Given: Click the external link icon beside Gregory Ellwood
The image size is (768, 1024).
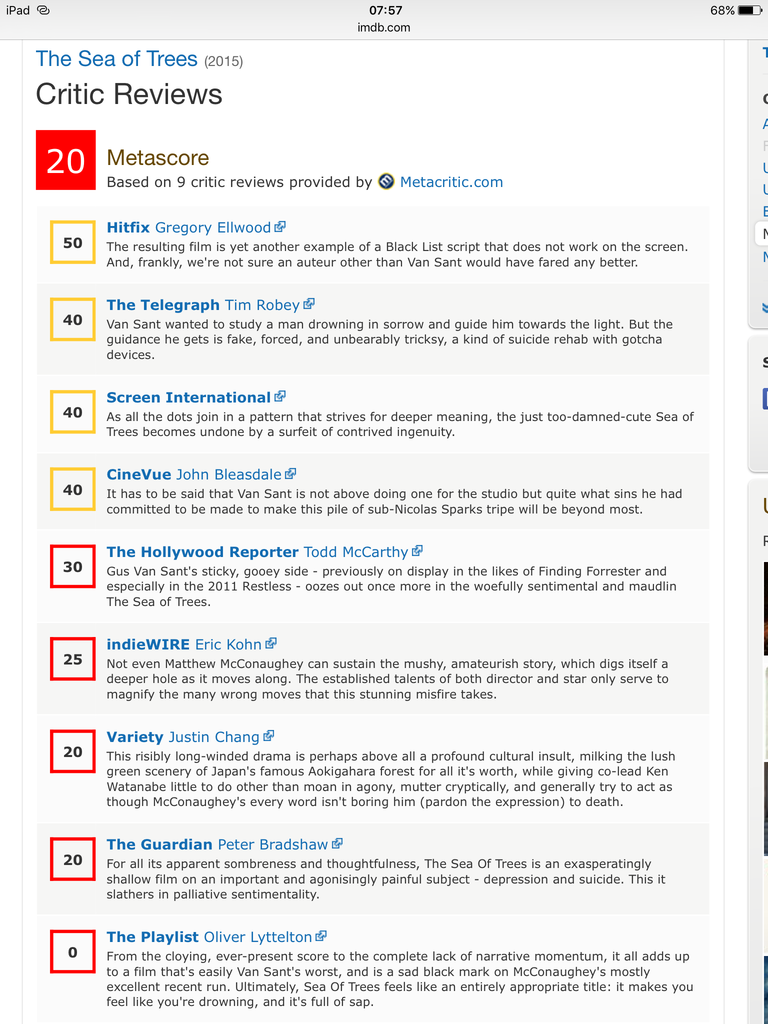Looking at the screenshot, I should tap(281, 228).
